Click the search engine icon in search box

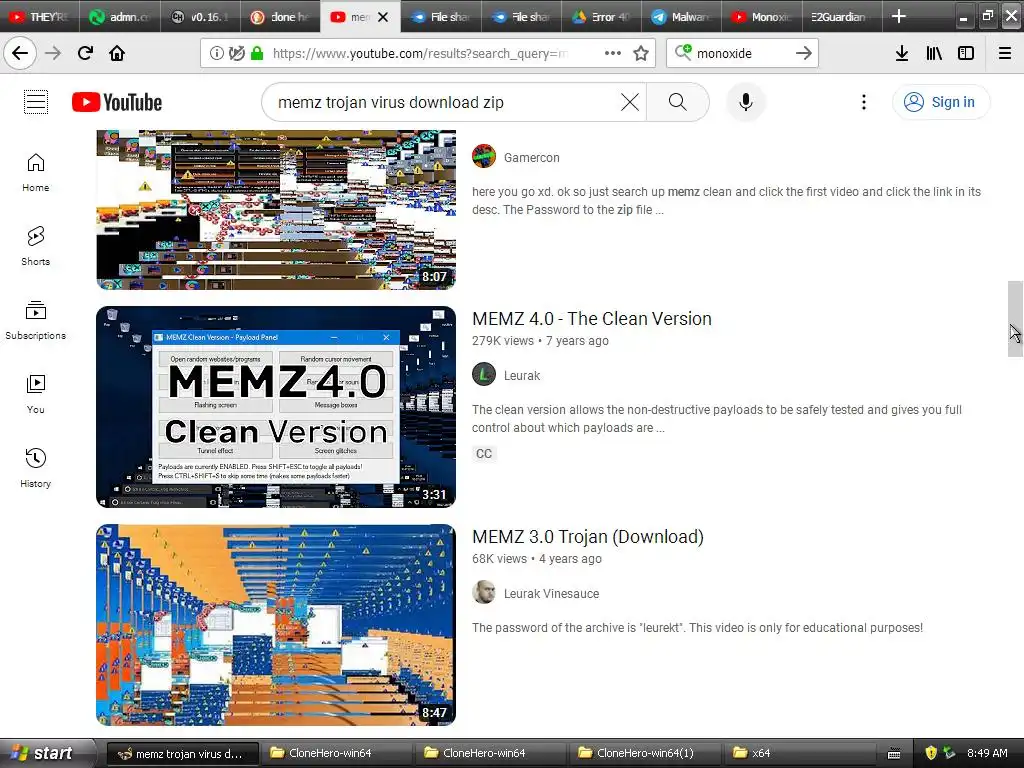coord(683,52)
